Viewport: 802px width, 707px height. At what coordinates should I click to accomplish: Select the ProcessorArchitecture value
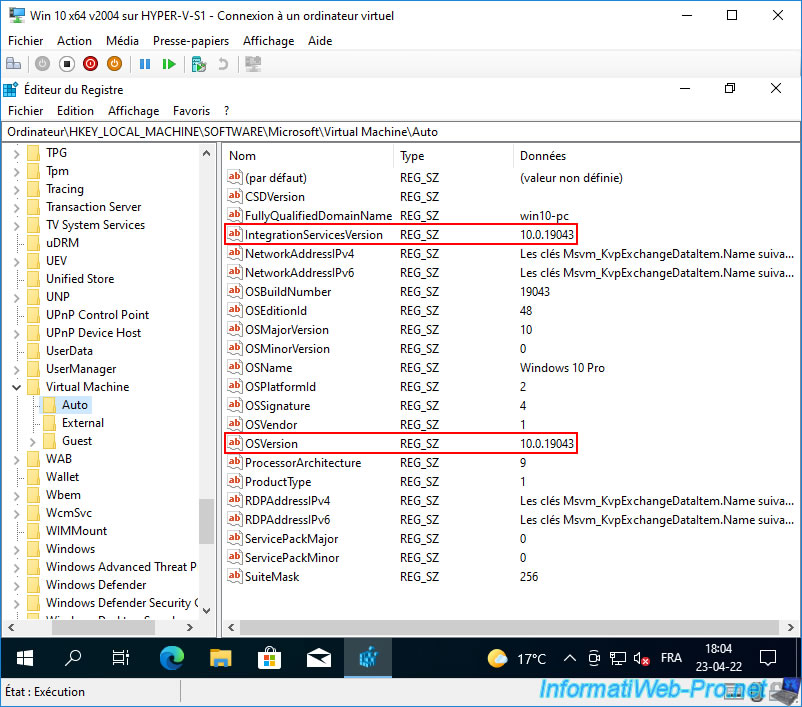[x=303, y=463]
